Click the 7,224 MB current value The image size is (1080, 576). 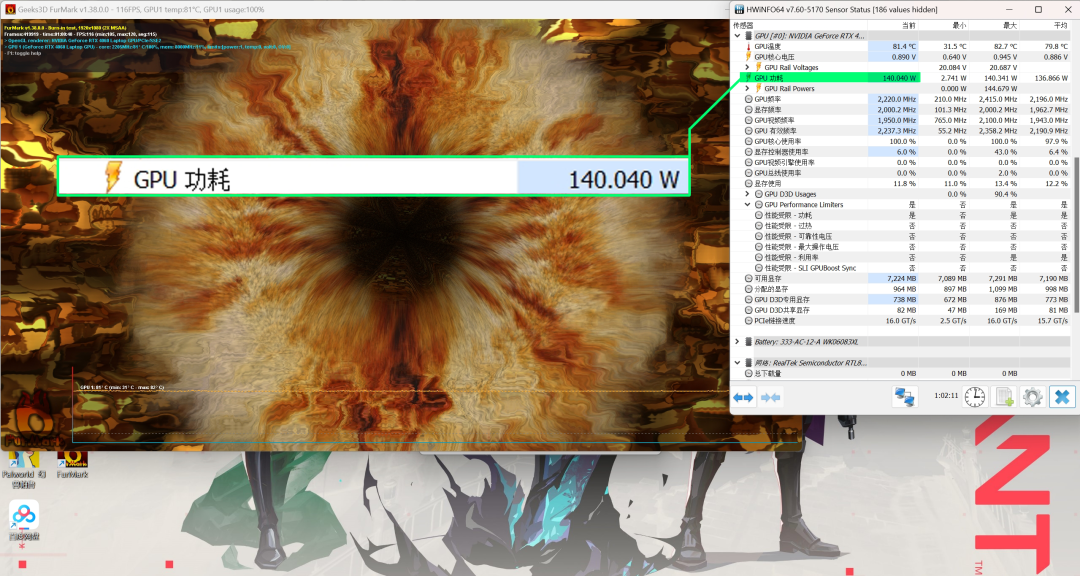pyautogui.click(x=902, y=278)
